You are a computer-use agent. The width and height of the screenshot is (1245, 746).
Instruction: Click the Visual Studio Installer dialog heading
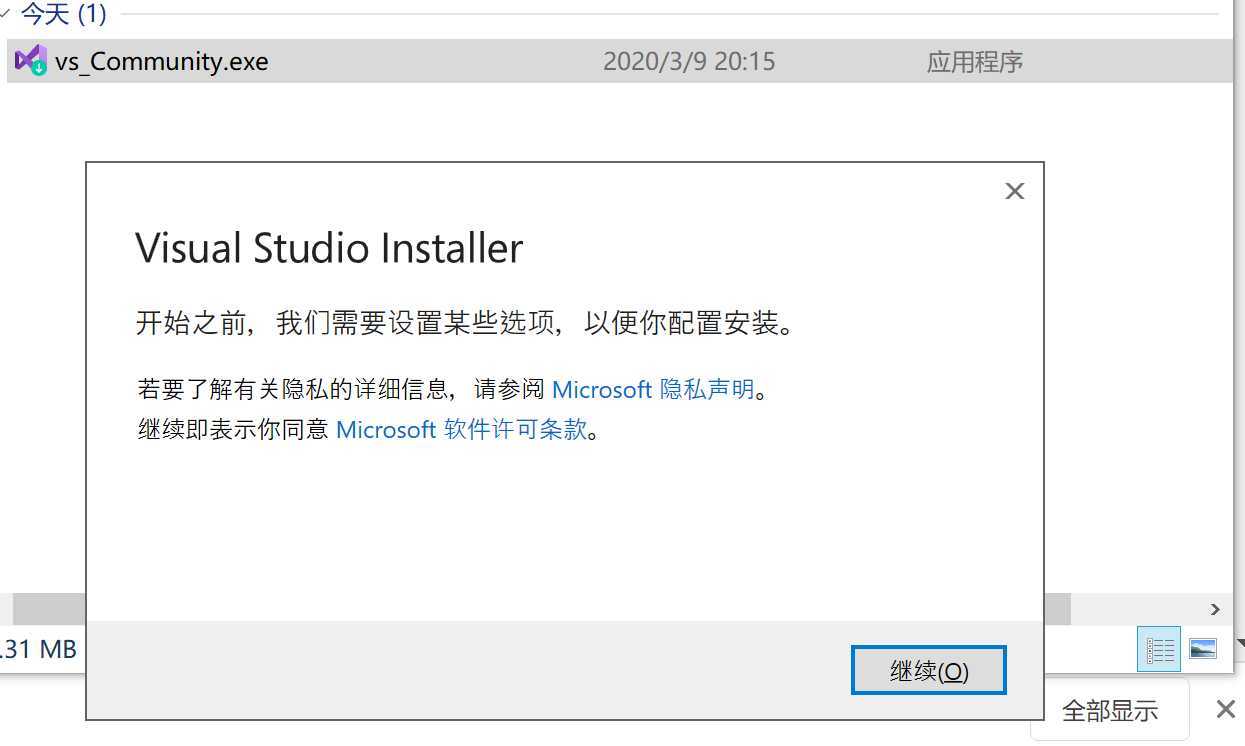[x=329, y=248]
